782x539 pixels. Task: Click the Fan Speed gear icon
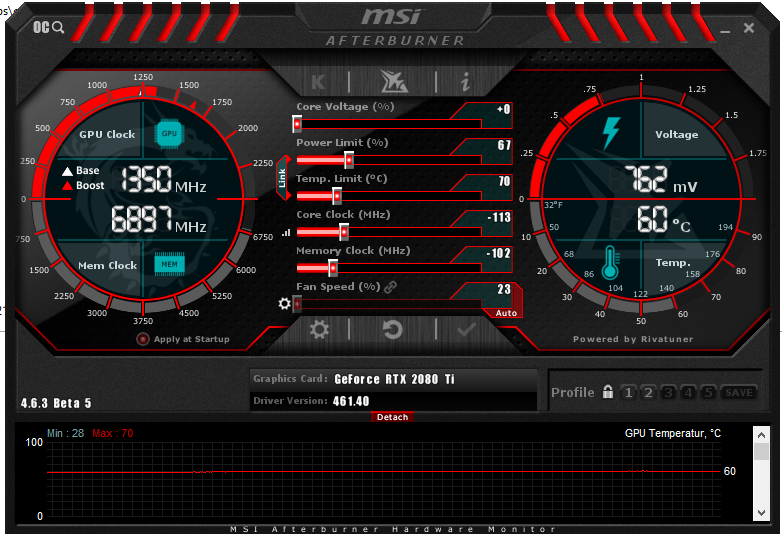pyautogui.click(x=284, y=303)
